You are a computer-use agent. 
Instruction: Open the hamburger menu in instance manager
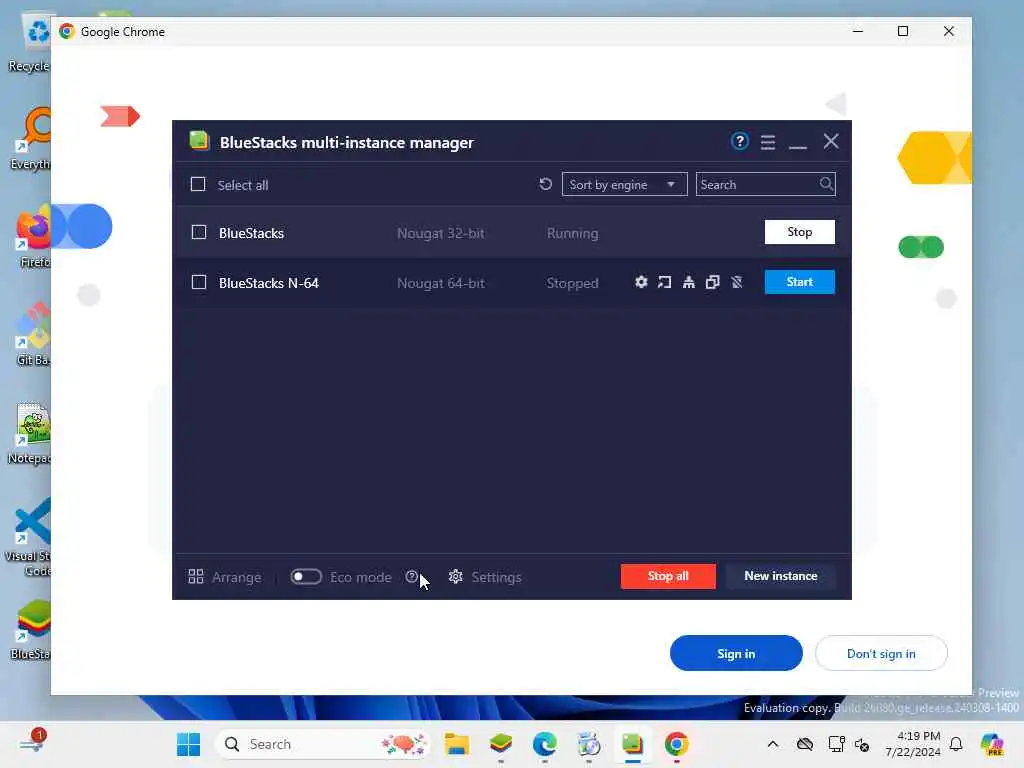pyautogui.click(x=768, y=142)
